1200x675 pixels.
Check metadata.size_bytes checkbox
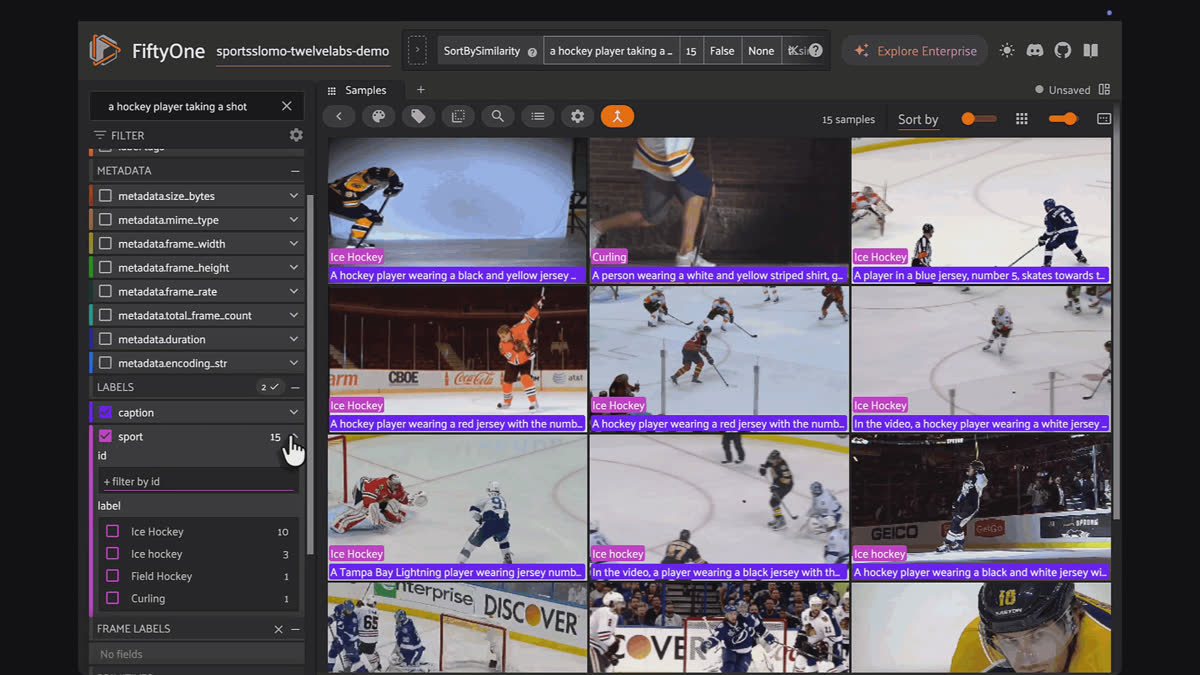105,196
